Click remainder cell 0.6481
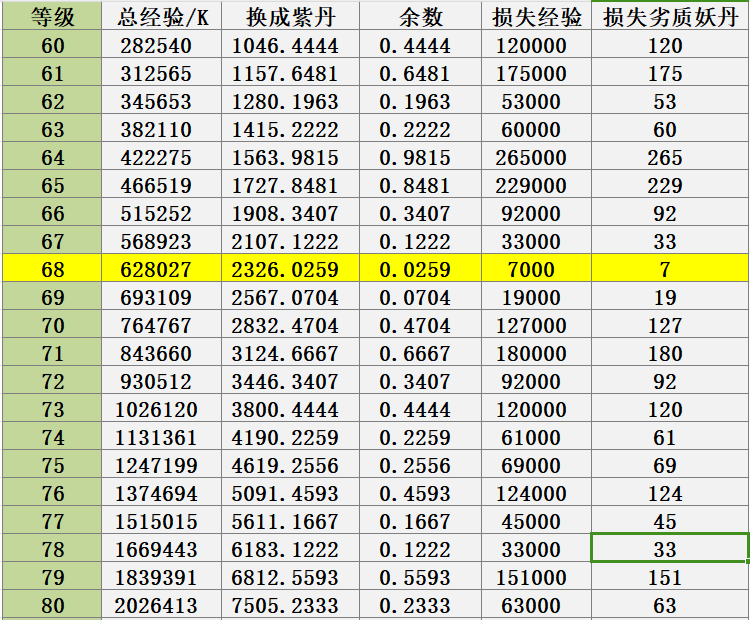The image size is (750, 620). pos(420,73)
